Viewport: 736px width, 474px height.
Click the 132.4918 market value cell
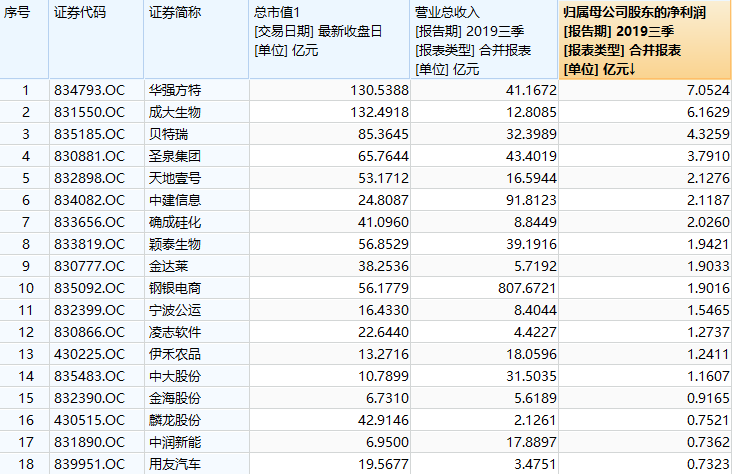tap(379, 112)
